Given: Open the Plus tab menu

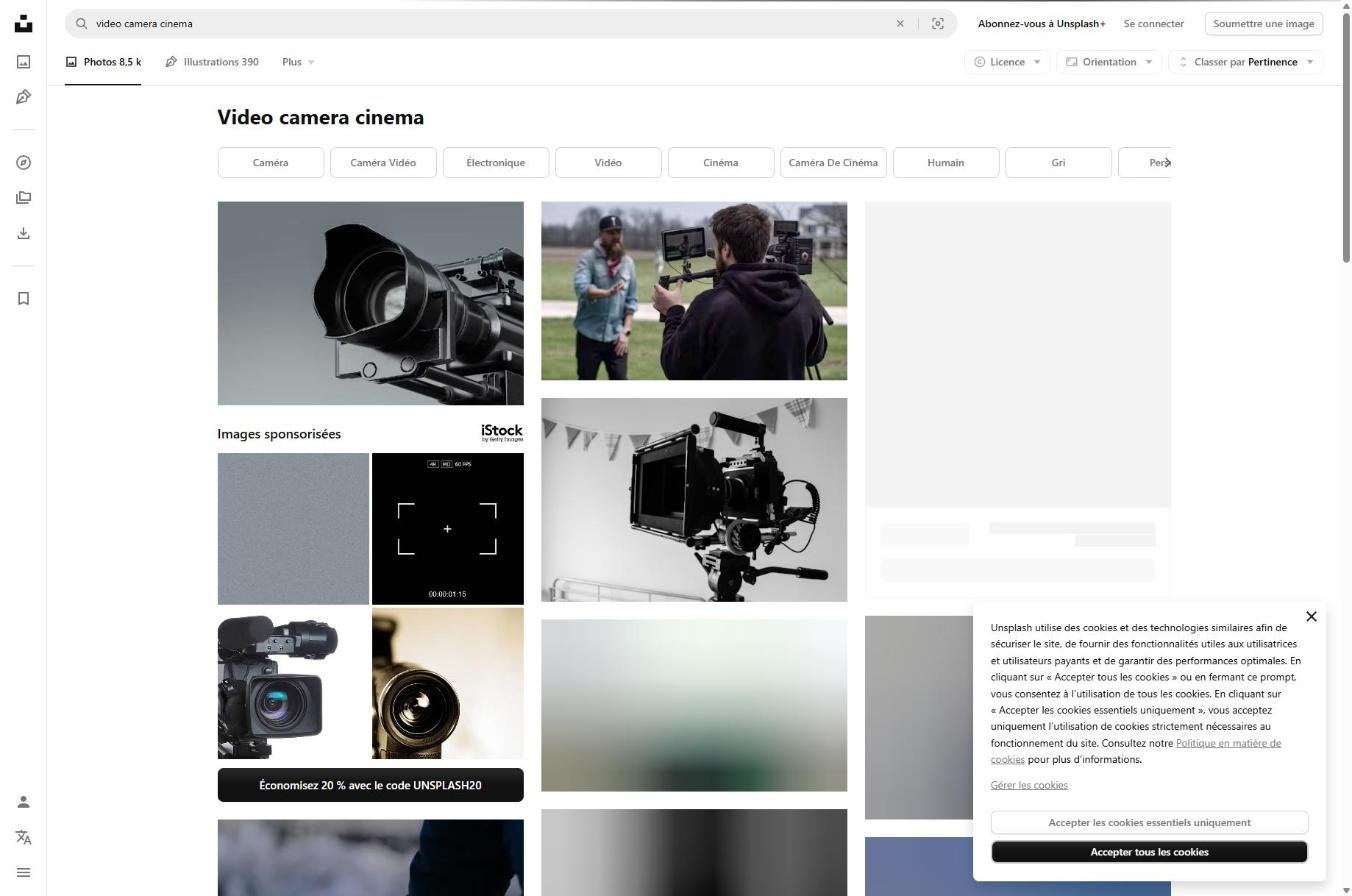Looking at the screenshot, I should [297, 62].
